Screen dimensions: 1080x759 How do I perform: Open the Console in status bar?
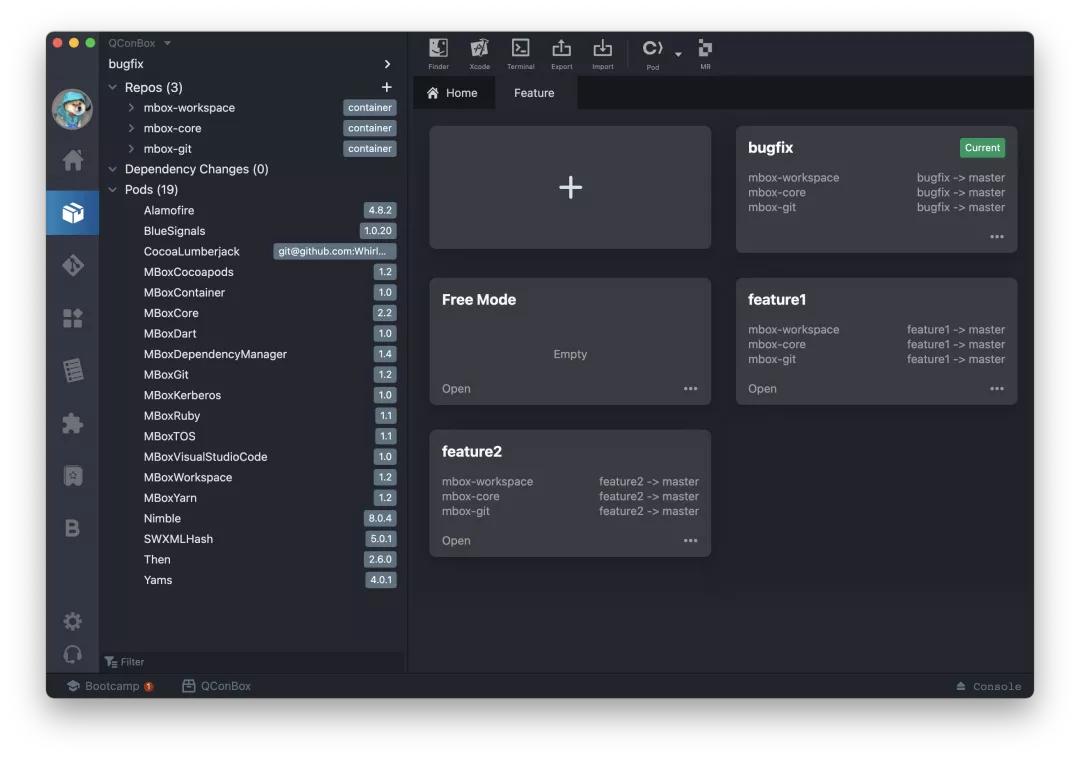(989, 687)
